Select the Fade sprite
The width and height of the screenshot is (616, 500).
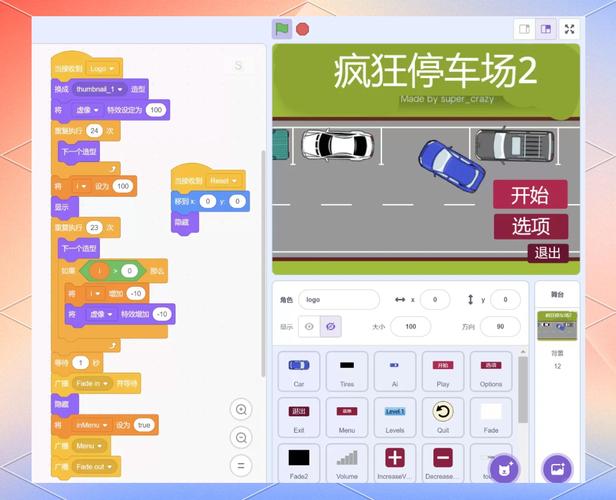point(491,418)
